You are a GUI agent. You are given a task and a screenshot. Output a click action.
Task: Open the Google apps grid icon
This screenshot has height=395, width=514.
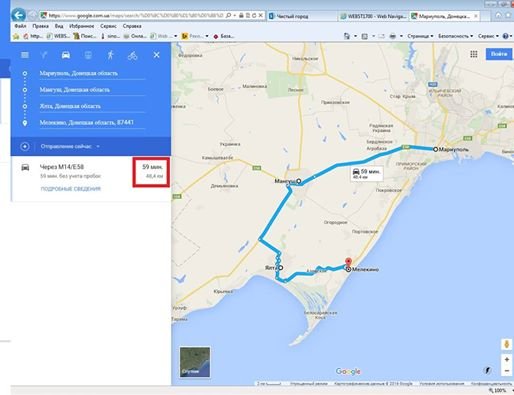pyautogui.click(x=474, y=54)
